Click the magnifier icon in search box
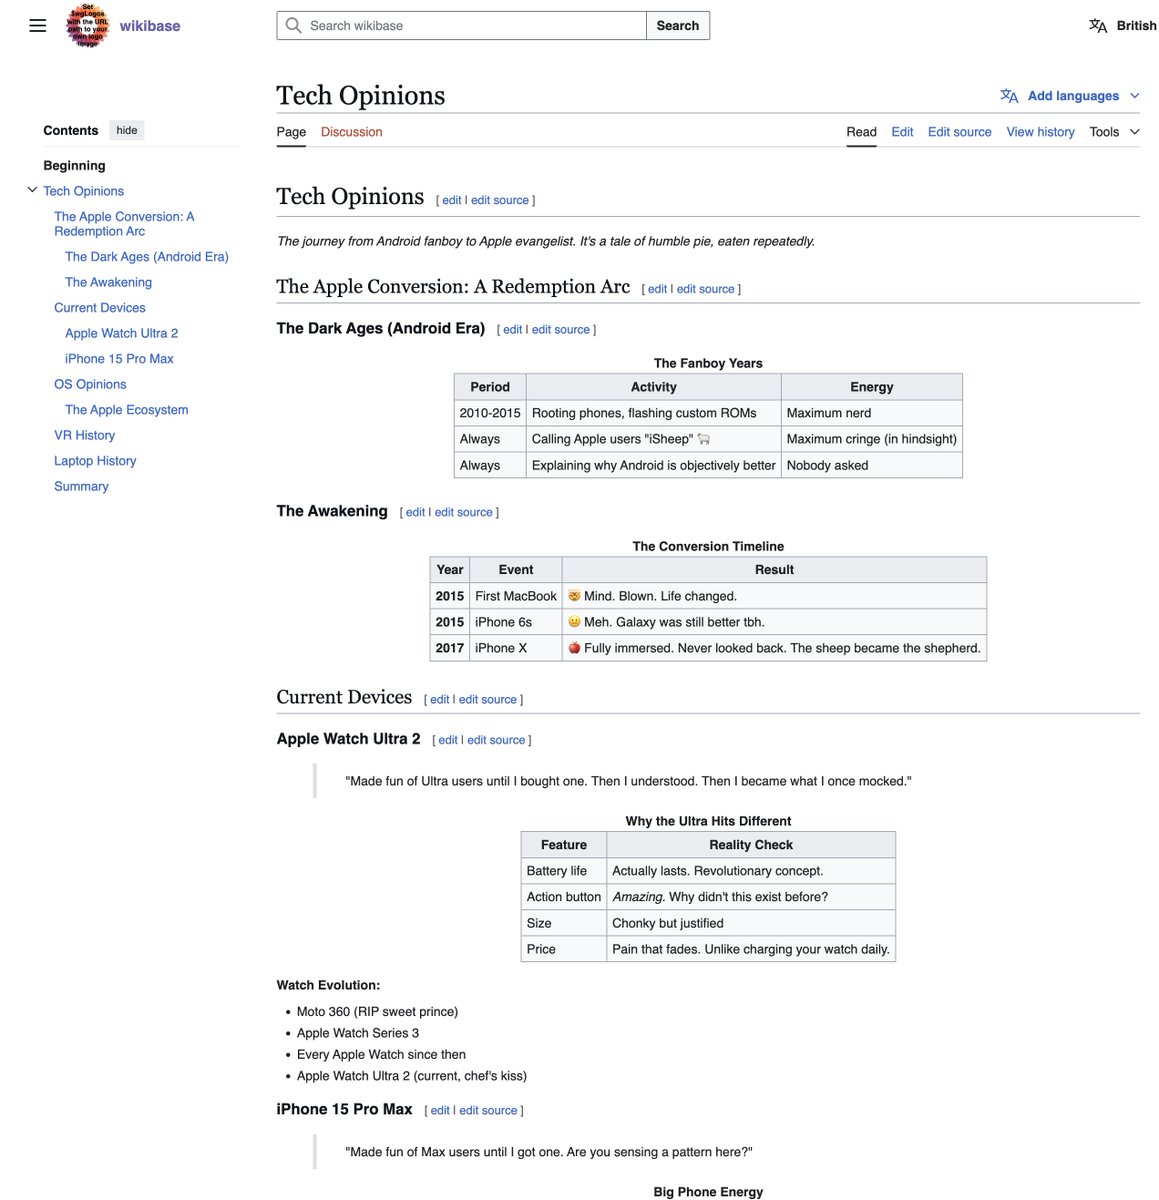This screenshot has width=1159, height=1200. pos(293,25)
